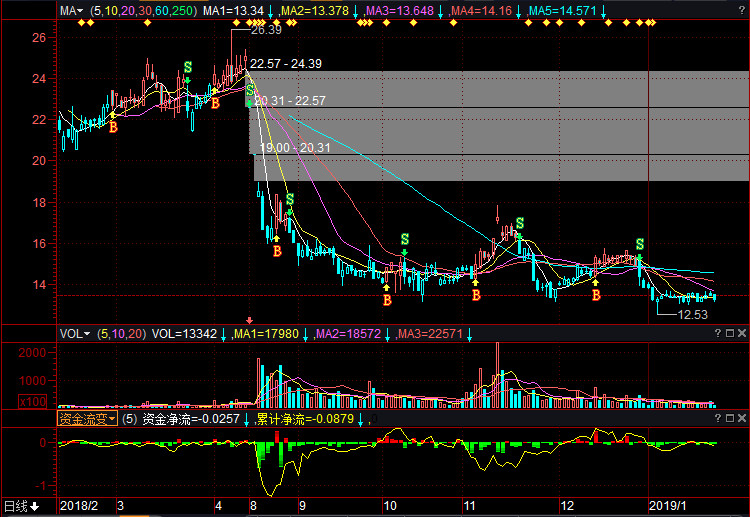The image size is (750, 517).
Task: Click the first yellow diamond event marker
Action: coord(82,23)
